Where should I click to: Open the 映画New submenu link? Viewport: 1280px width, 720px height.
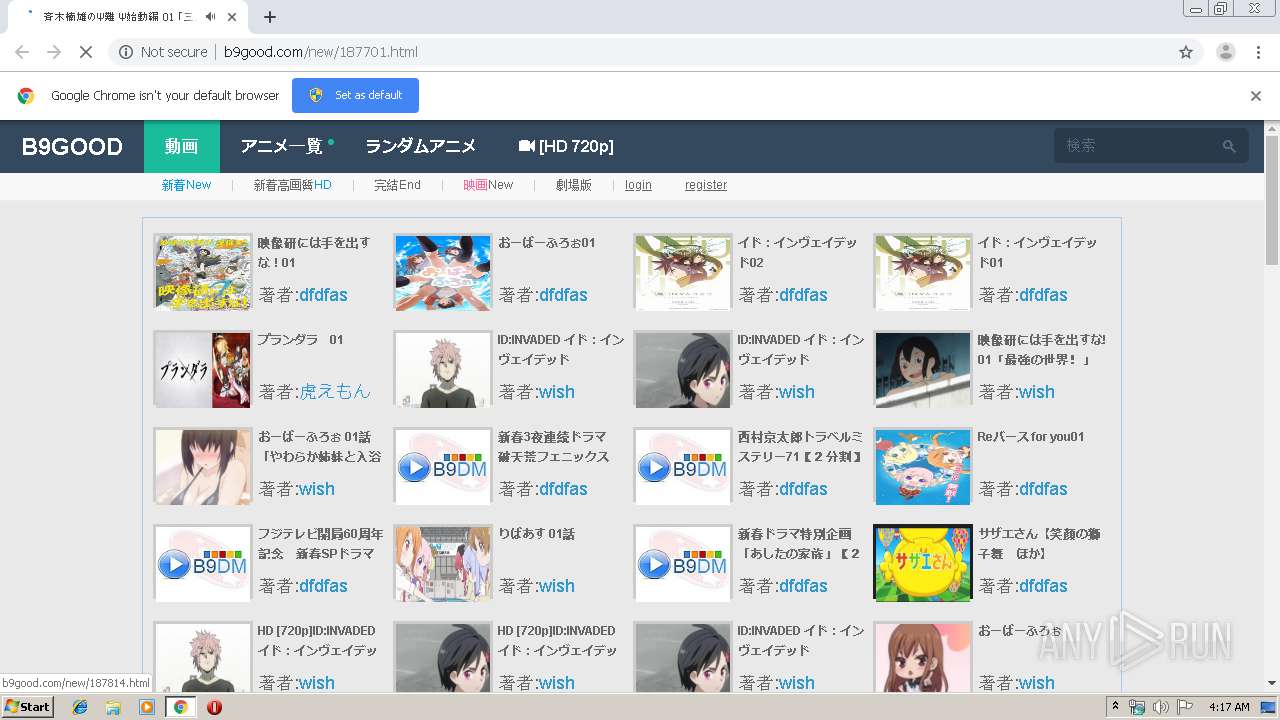(488, 185)
